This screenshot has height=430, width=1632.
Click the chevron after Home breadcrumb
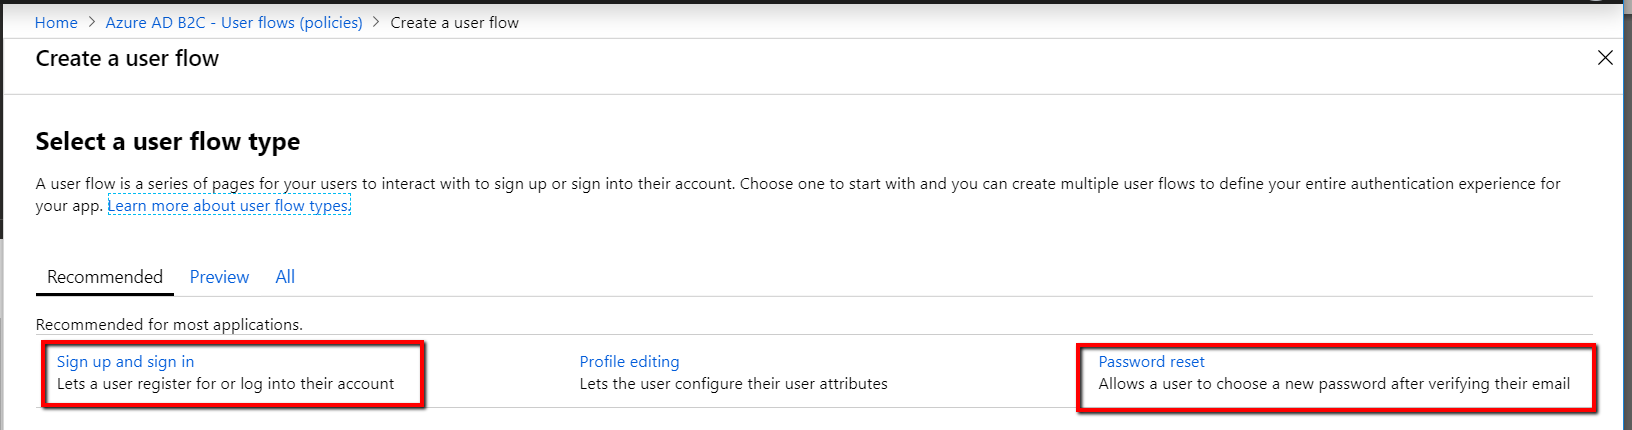[x=91, y=22]
